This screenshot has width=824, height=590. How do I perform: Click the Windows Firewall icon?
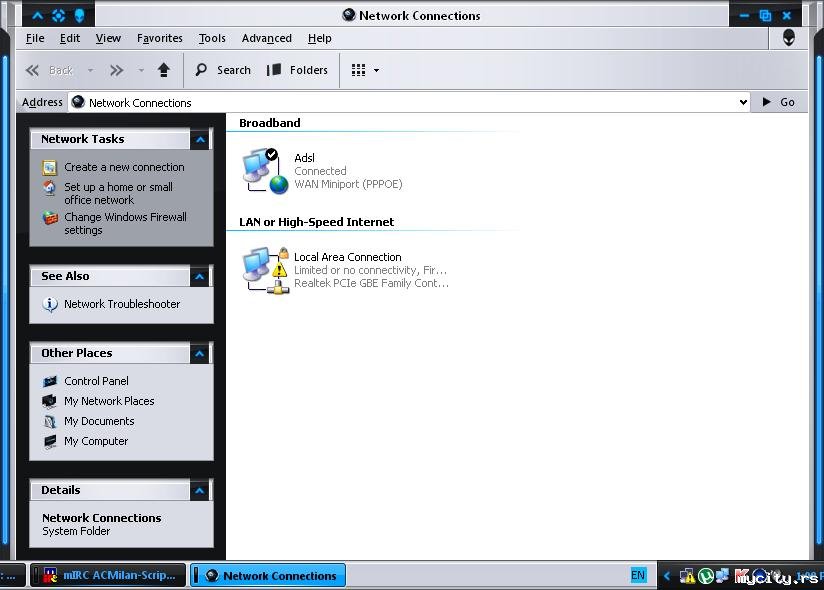50,218
